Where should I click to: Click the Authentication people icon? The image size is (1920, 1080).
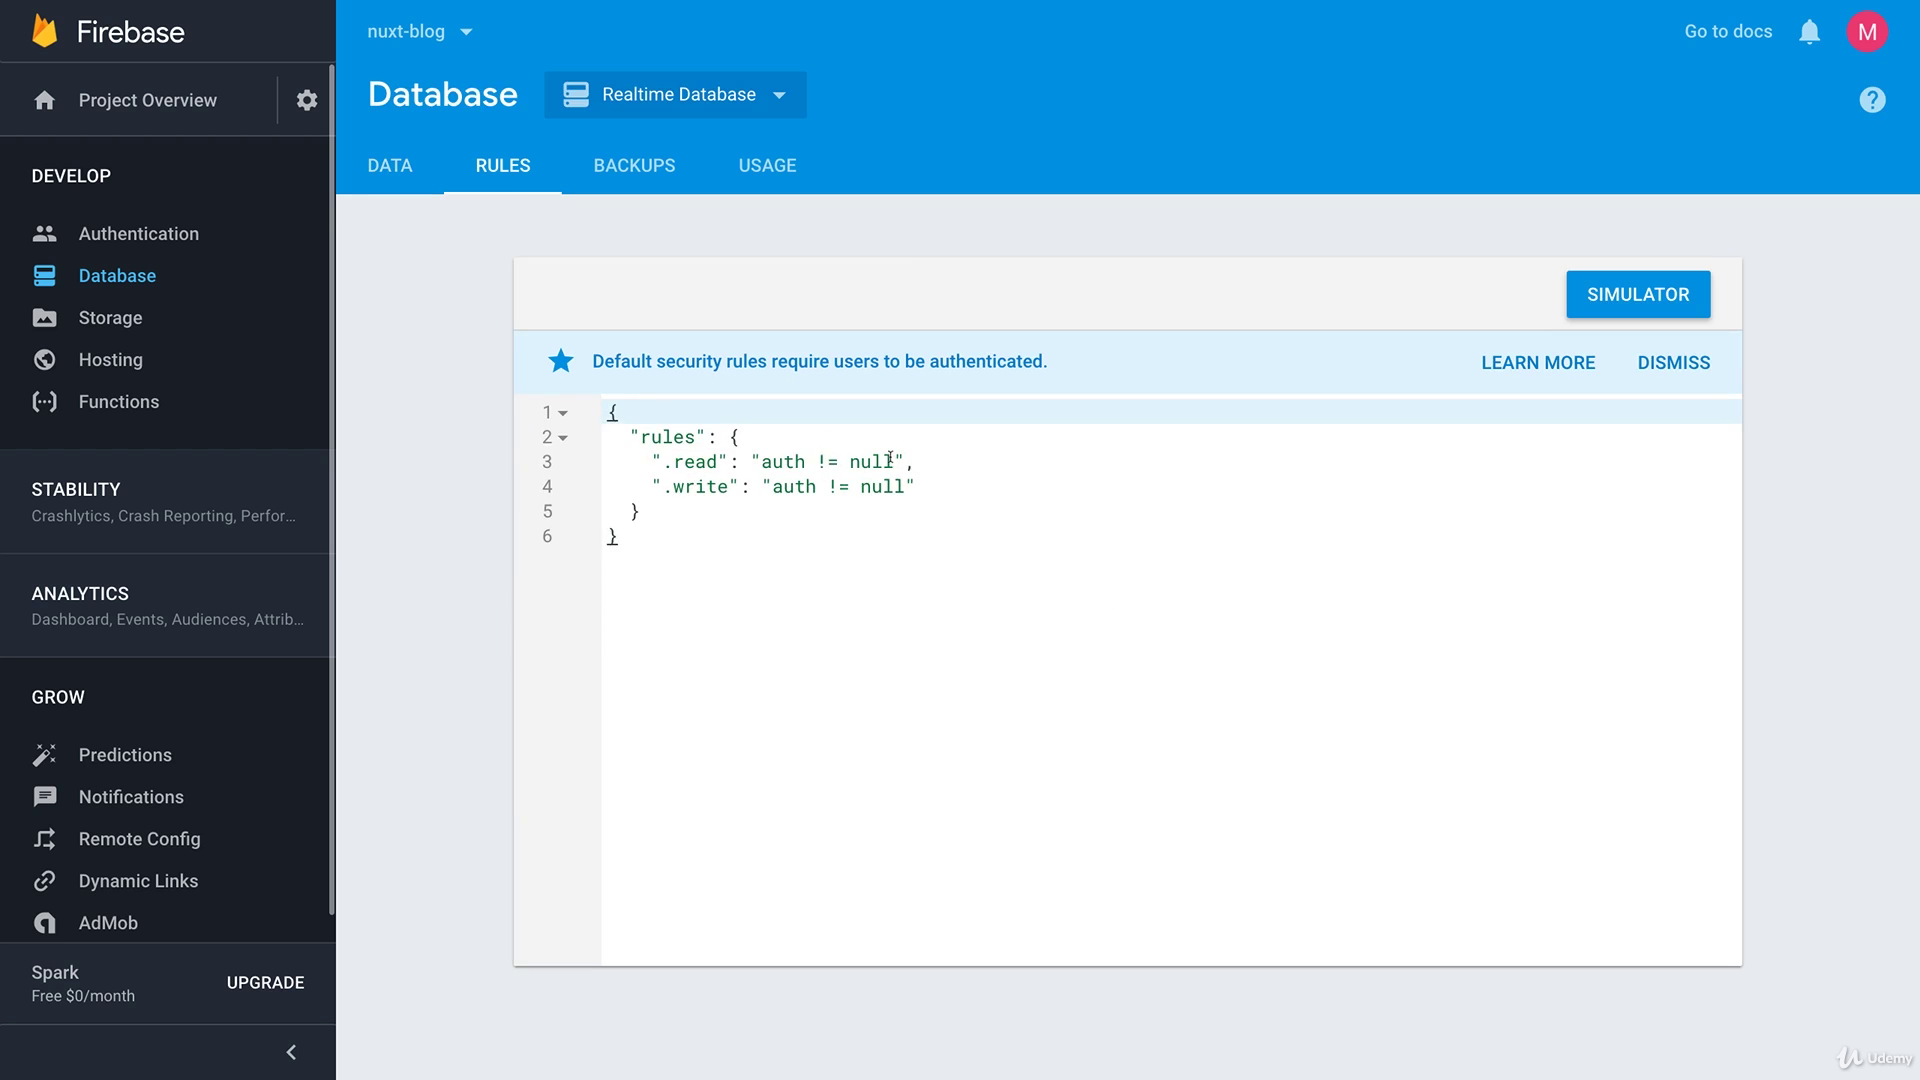click(44, 233)
